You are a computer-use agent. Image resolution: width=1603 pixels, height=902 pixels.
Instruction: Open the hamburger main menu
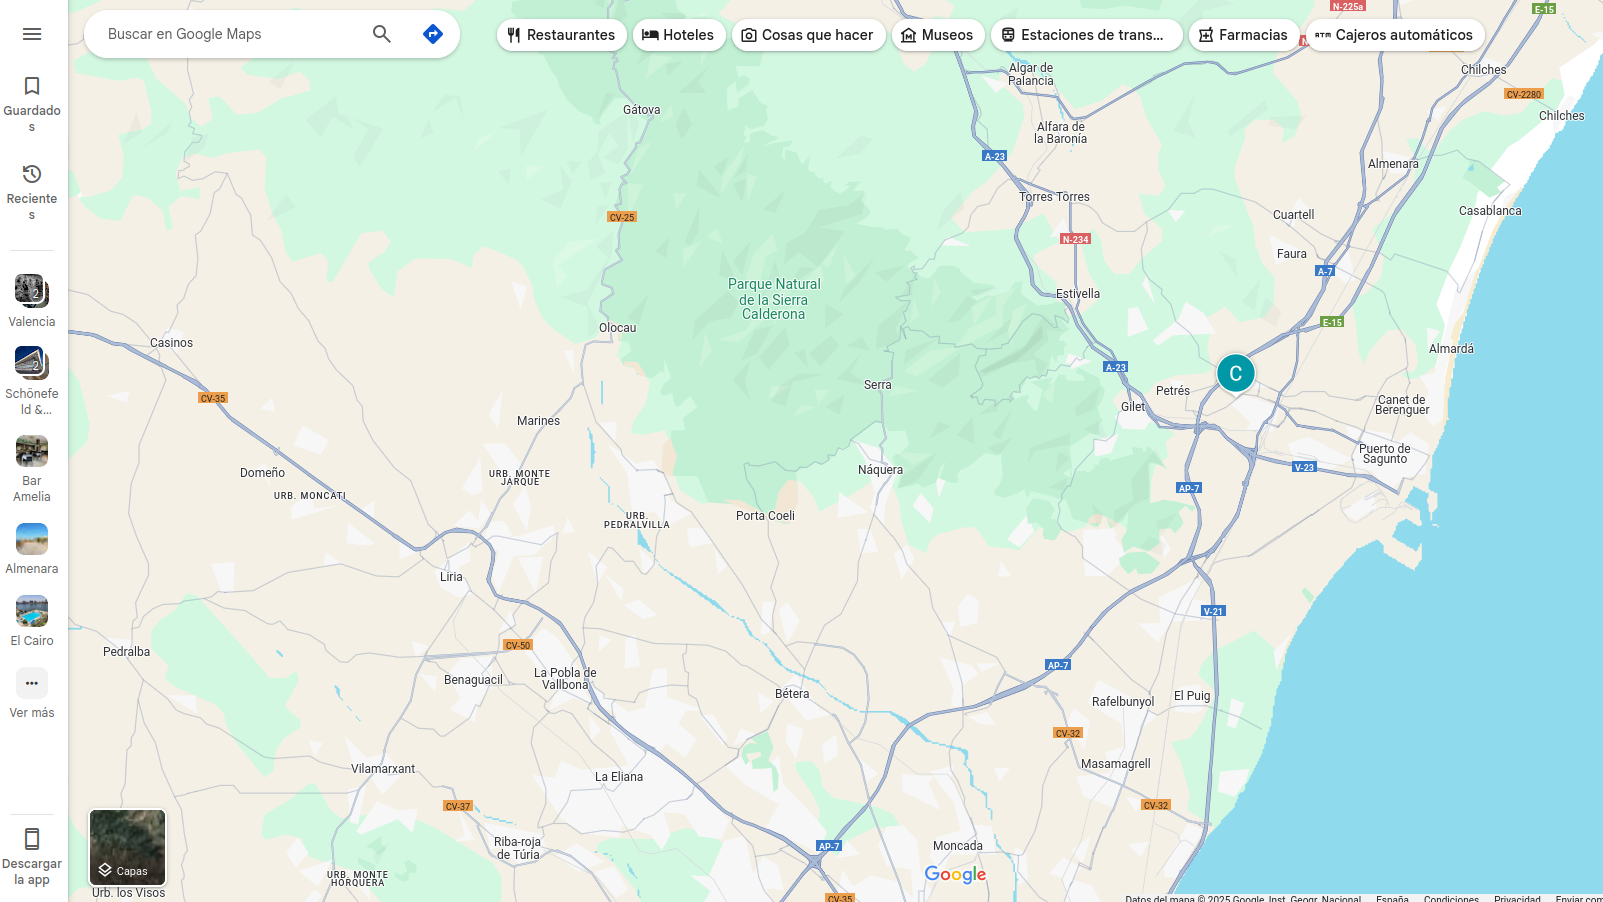pyautogui.click(x=32, y=33)
